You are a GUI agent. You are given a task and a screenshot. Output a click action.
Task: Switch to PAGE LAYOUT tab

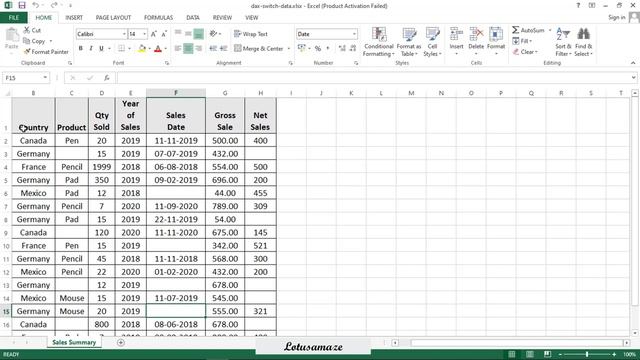tap(113, 18)
